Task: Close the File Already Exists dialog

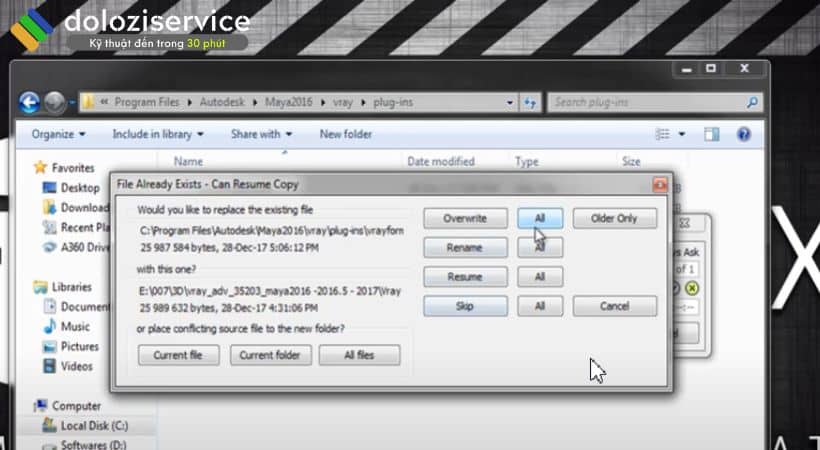Action: coord(659,185)
